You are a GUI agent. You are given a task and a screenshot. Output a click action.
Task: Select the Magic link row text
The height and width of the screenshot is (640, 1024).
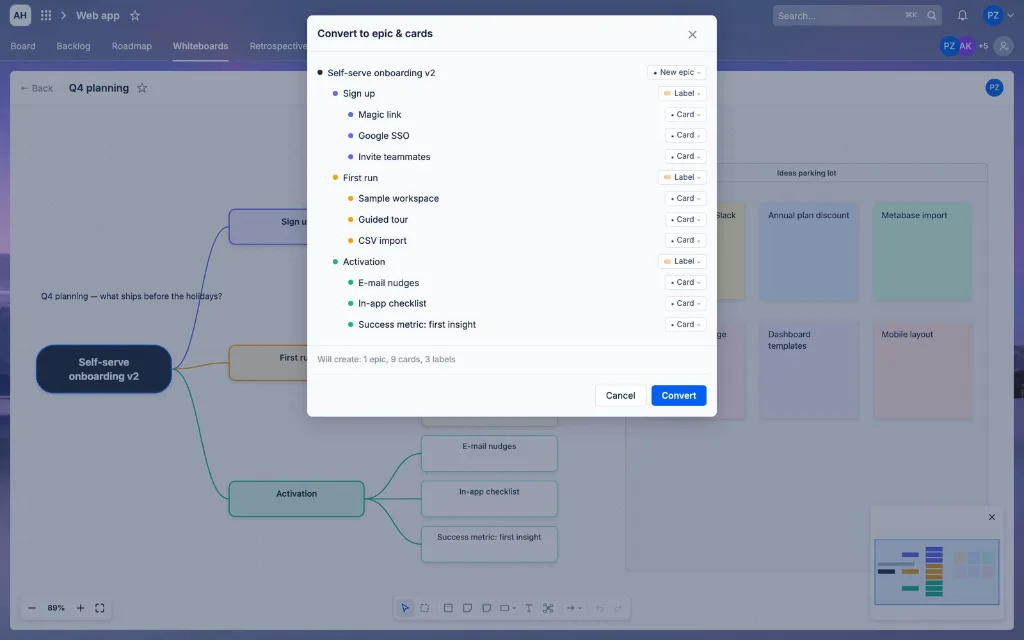point(379,114)
